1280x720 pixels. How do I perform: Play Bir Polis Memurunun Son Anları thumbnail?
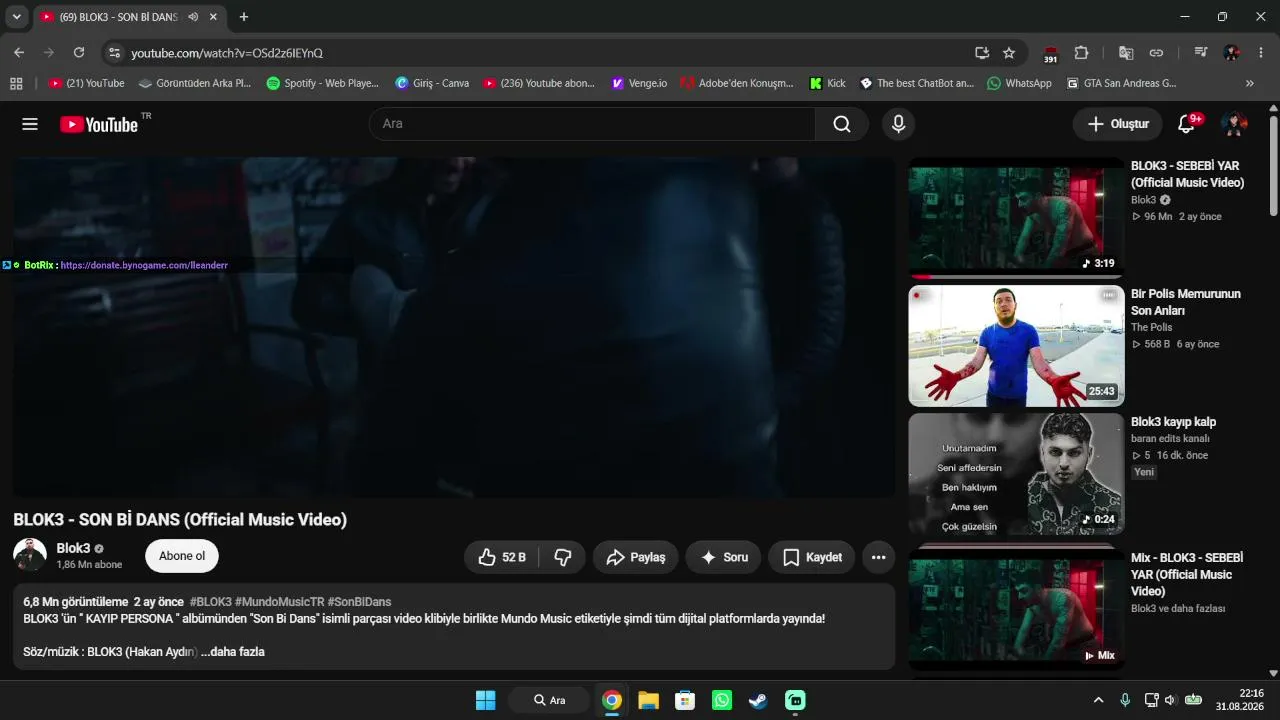click(x=1016, y=346)
